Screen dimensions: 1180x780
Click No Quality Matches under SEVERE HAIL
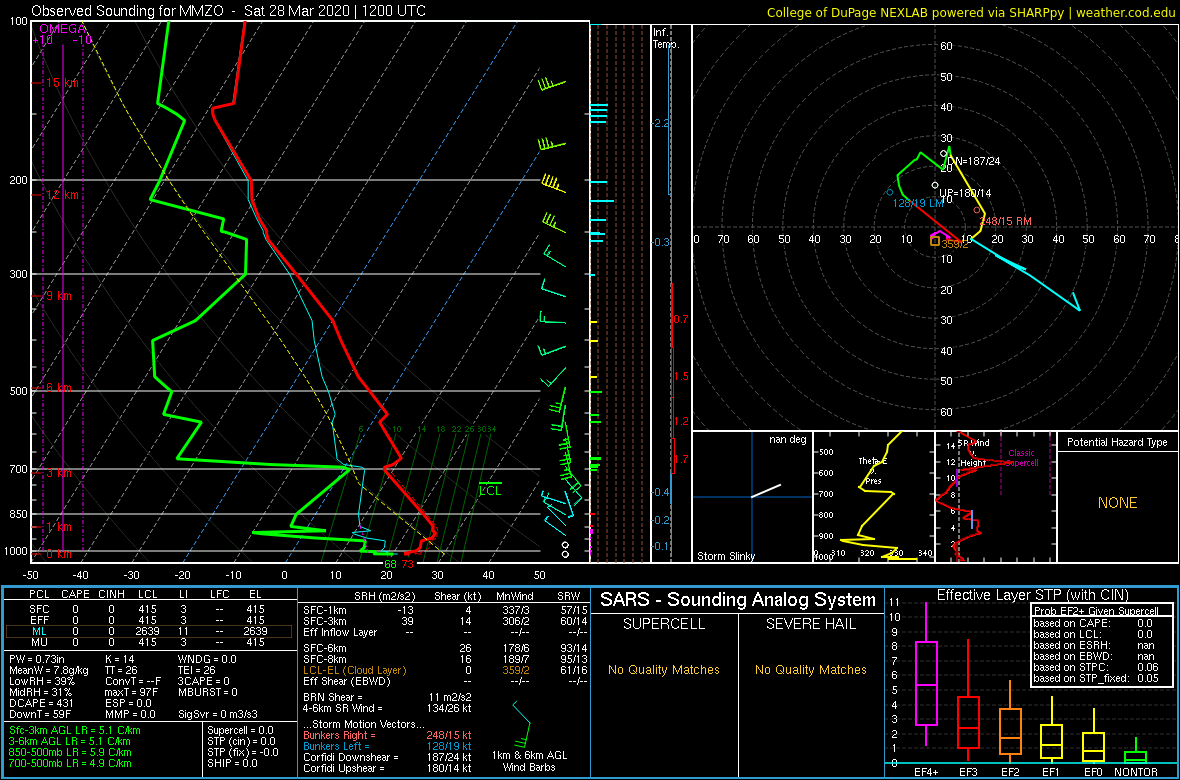click(810, 669)
